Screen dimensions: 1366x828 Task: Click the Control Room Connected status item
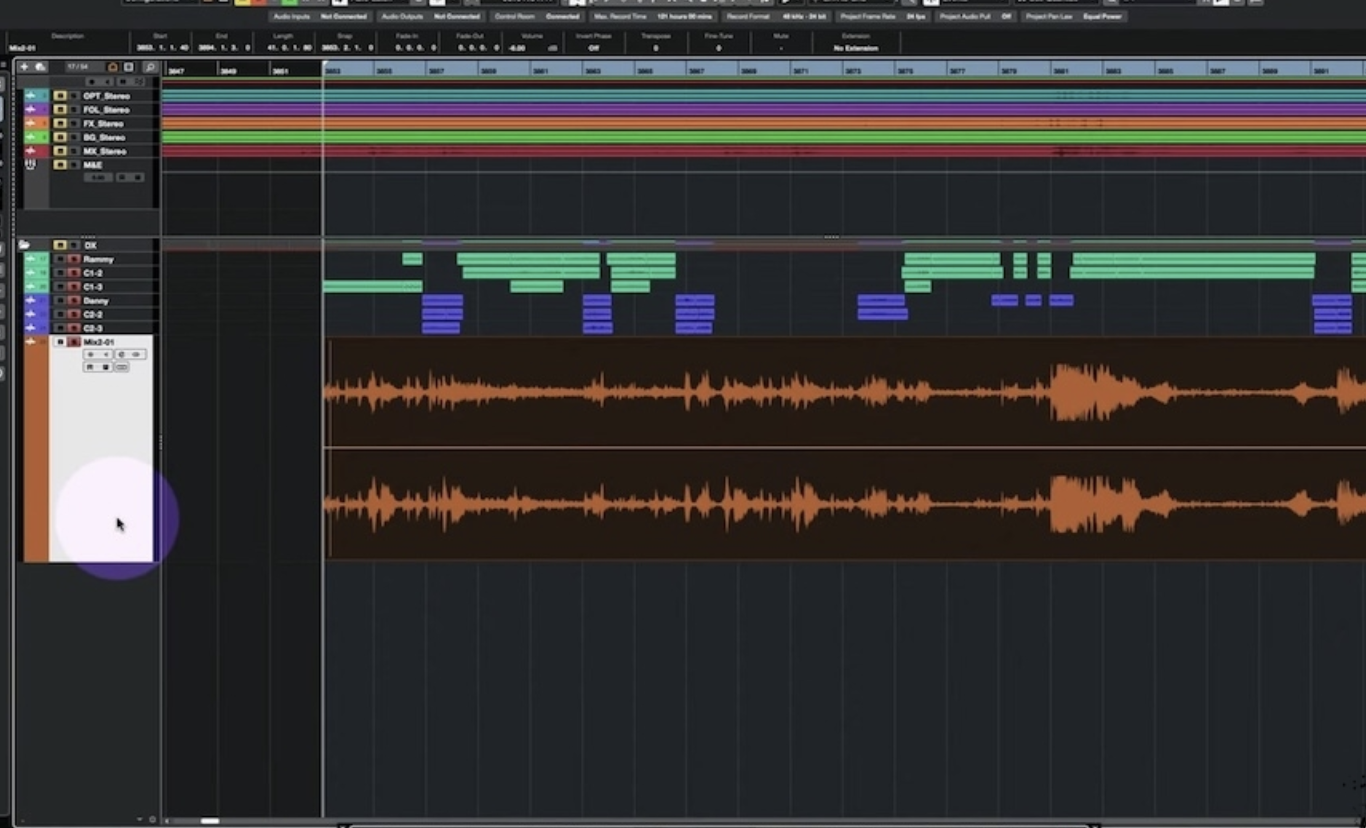click(x=562, y=17)
